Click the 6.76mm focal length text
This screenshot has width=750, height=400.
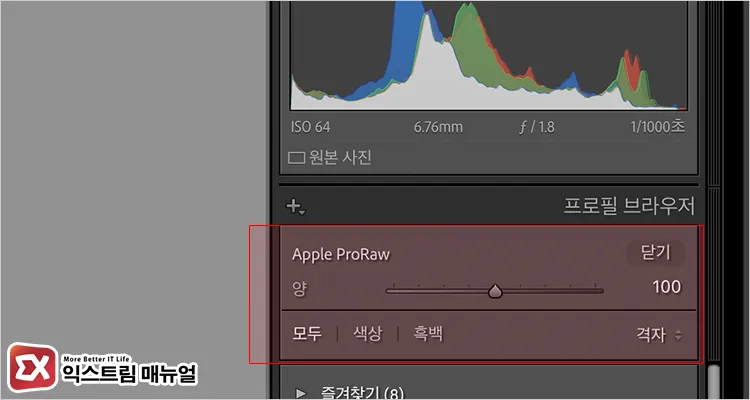pyautogui.click(x=438, y=127)
